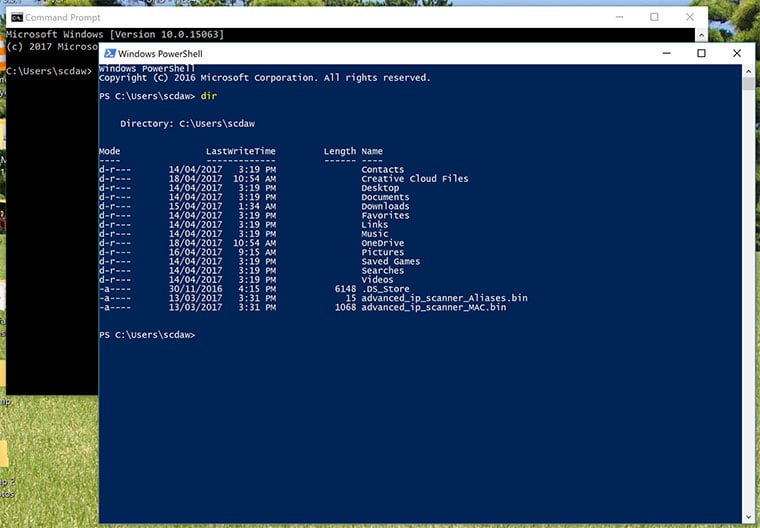
Task: Click the '1068' length value
Action: click(x=345, y=308)
